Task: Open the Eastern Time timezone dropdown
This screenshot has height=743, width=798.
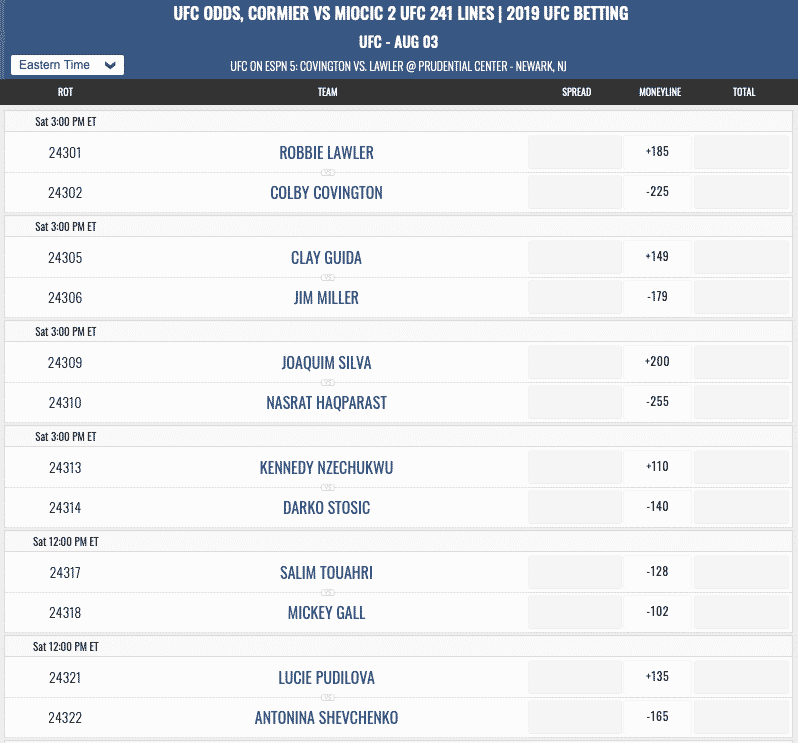Action: 67,65
